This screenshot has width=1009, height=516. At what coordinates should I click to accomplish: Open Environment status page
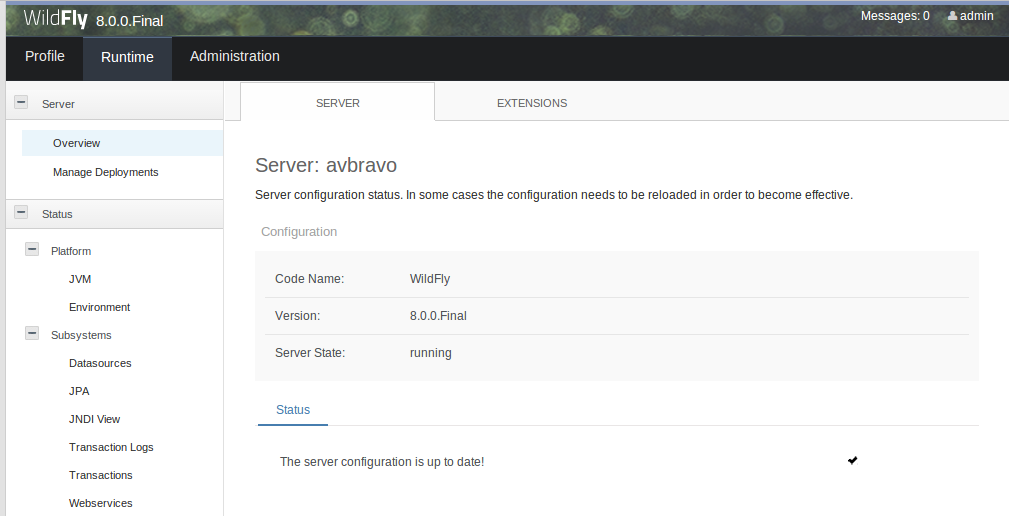(x=100, y=307)
